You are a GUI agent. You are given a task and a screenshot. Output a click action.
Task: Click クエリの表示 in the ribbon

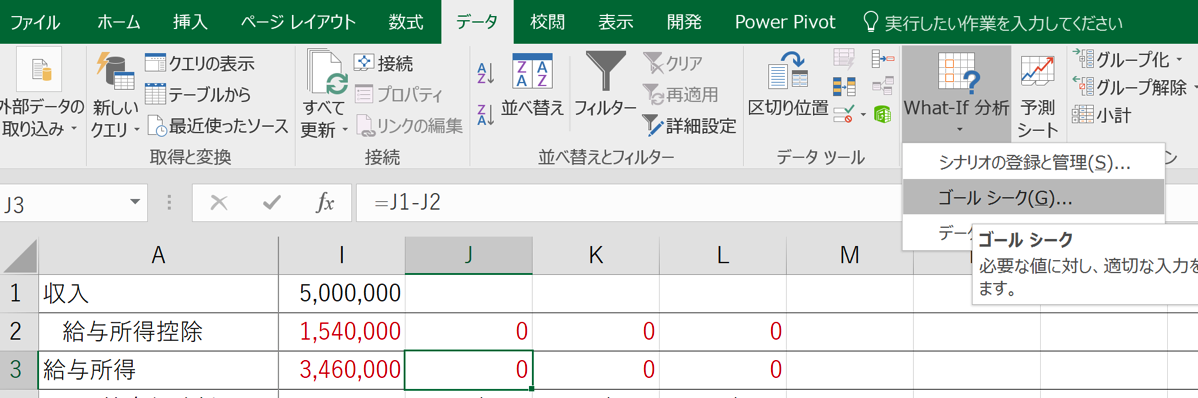point(199,63)
